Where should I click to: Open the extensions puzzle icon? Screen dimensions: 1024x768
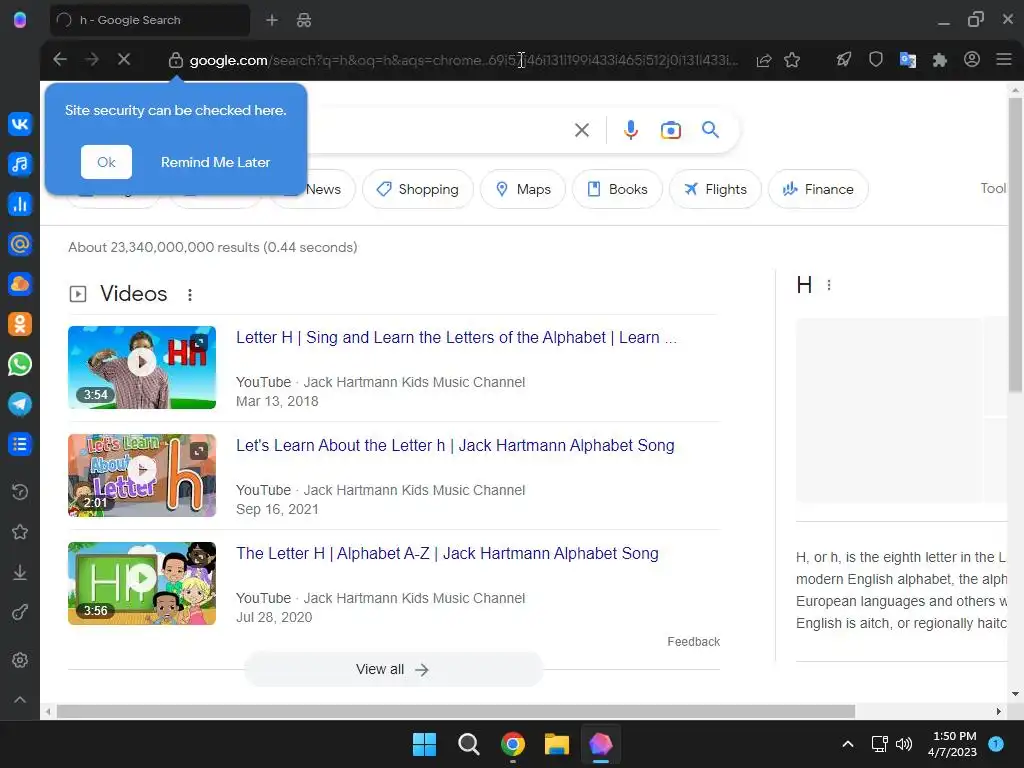(940, 59)
